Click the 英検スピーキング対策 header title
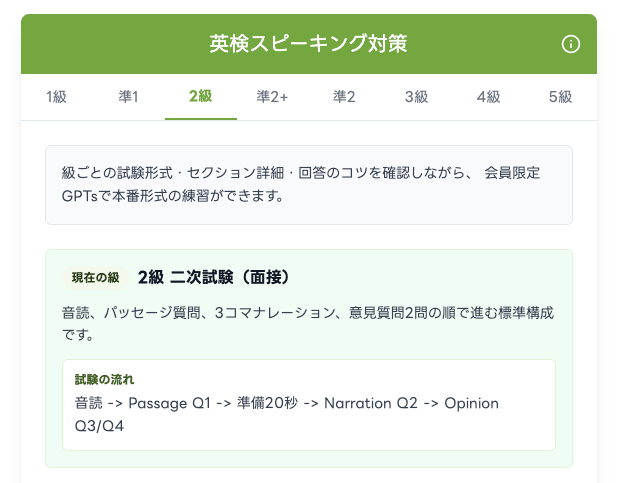 [x=308, y=44]
